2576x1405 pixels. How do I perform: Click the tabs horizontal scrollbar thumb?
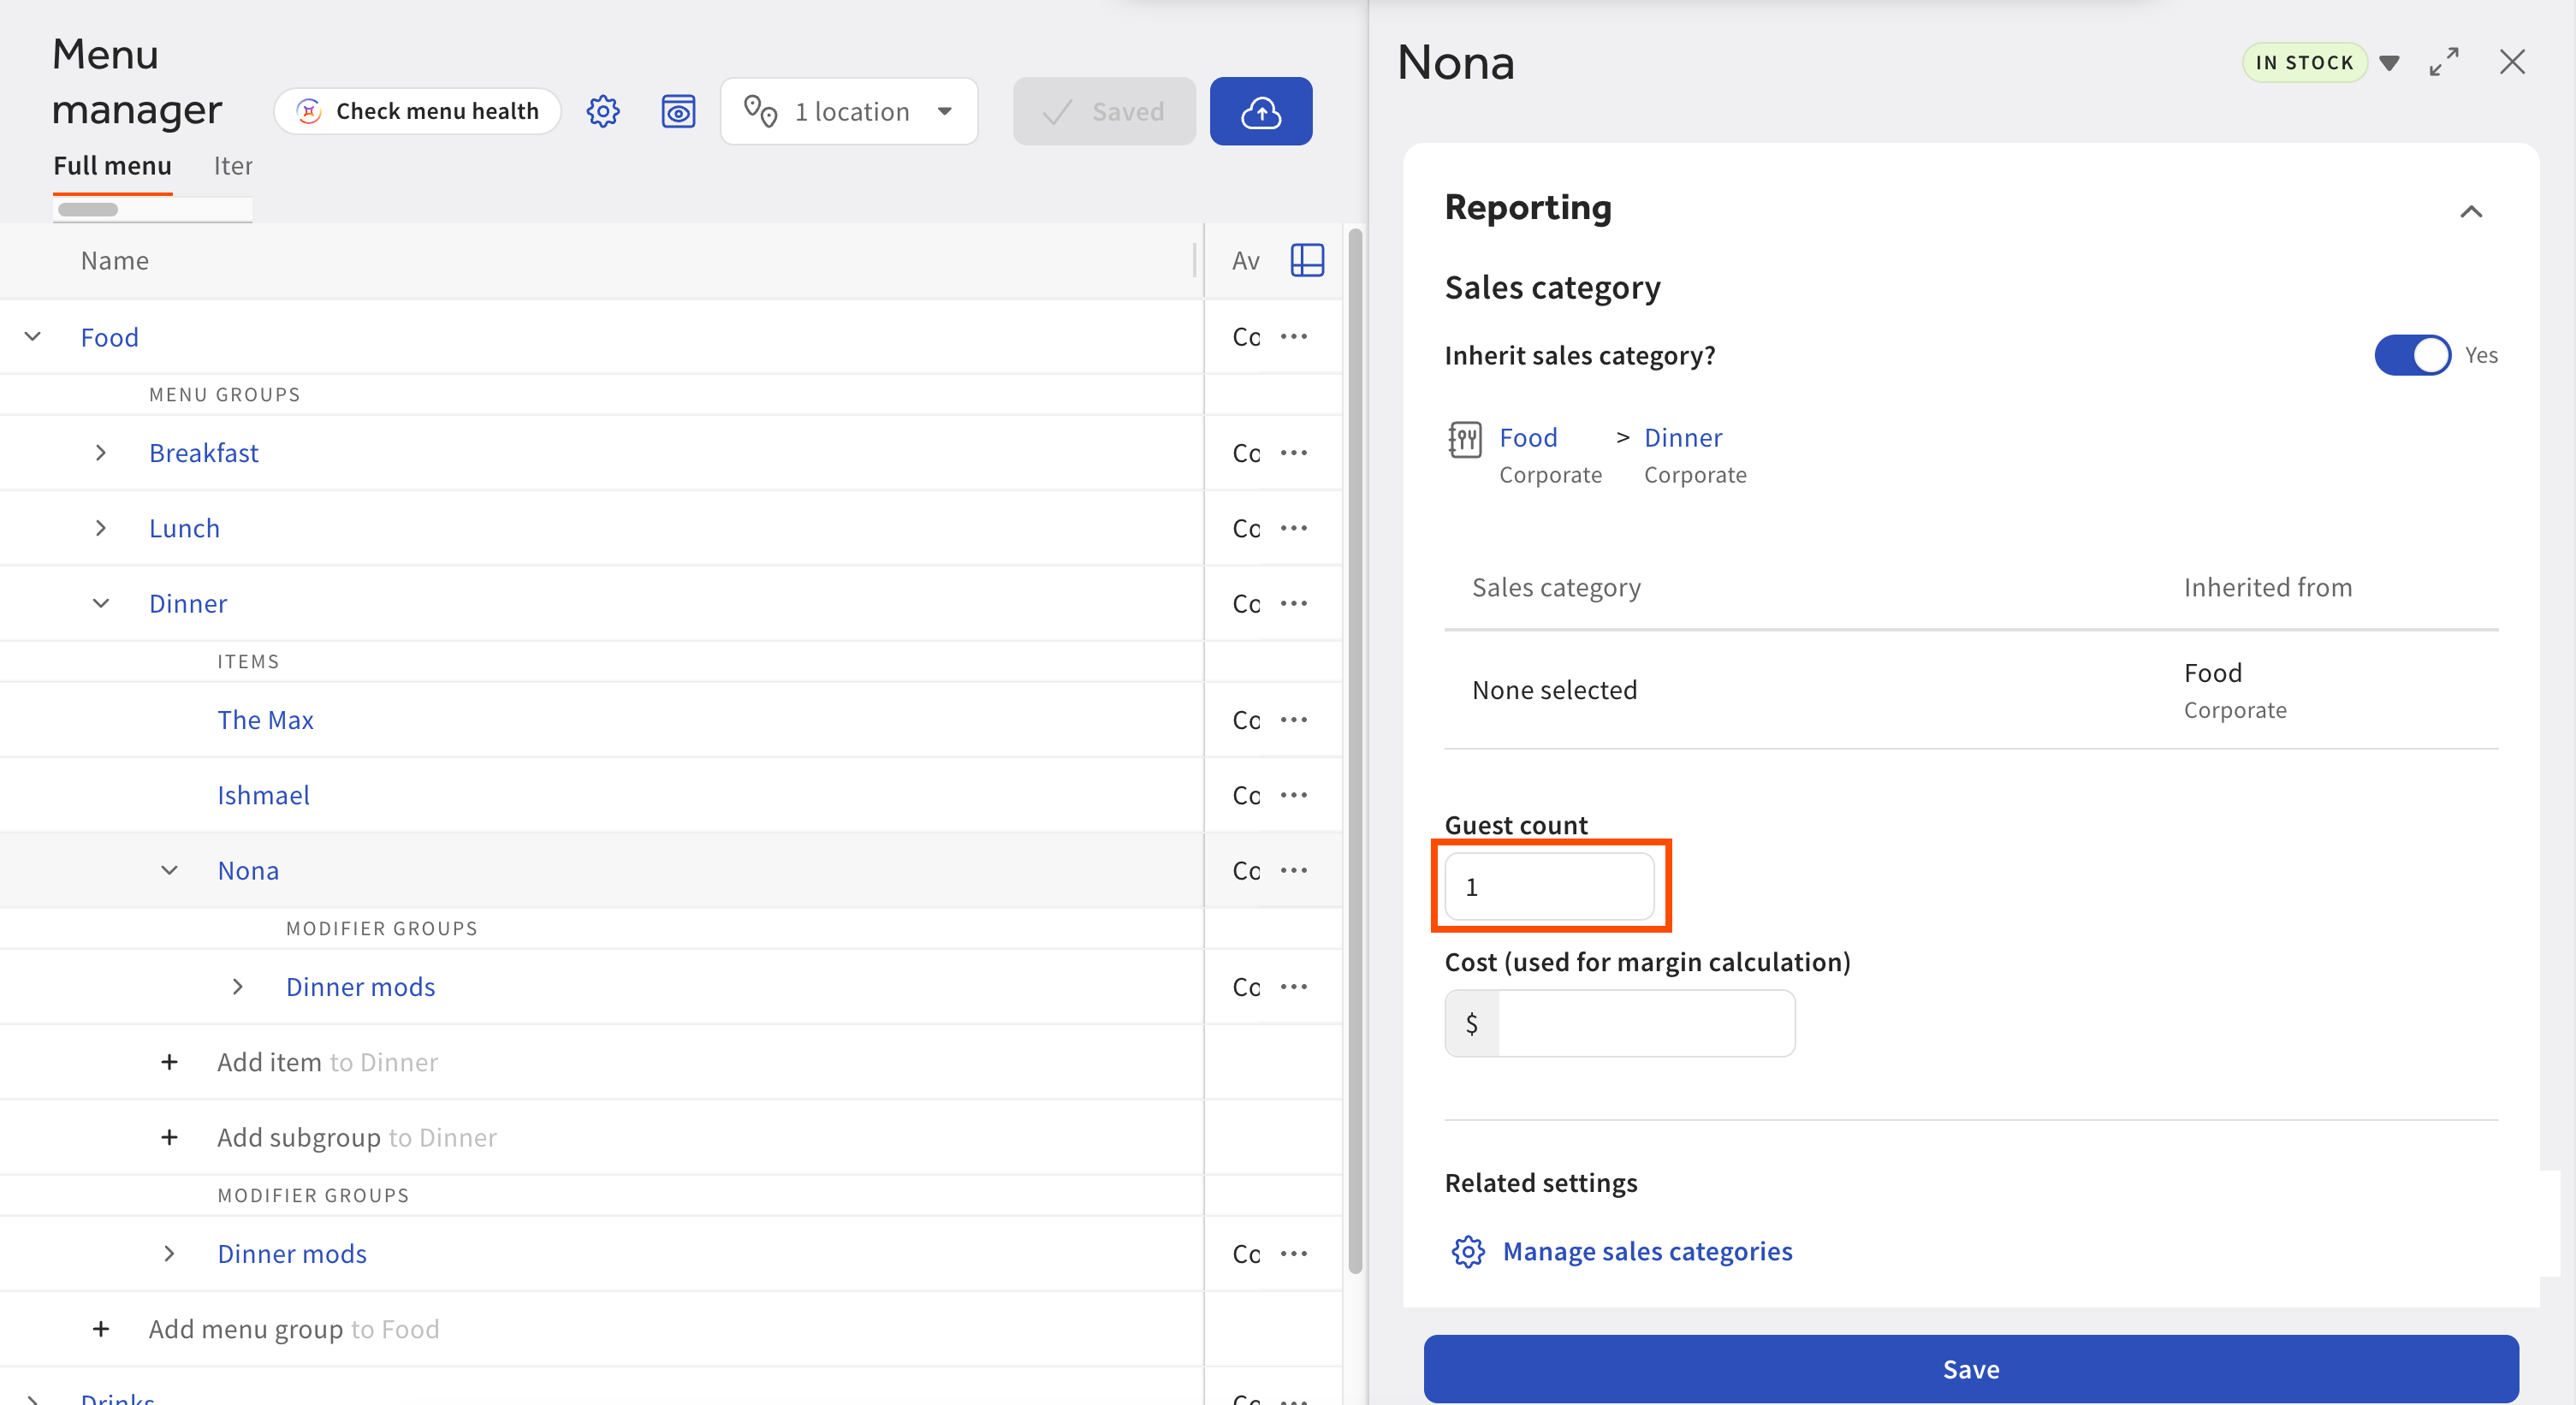point(88,209)
